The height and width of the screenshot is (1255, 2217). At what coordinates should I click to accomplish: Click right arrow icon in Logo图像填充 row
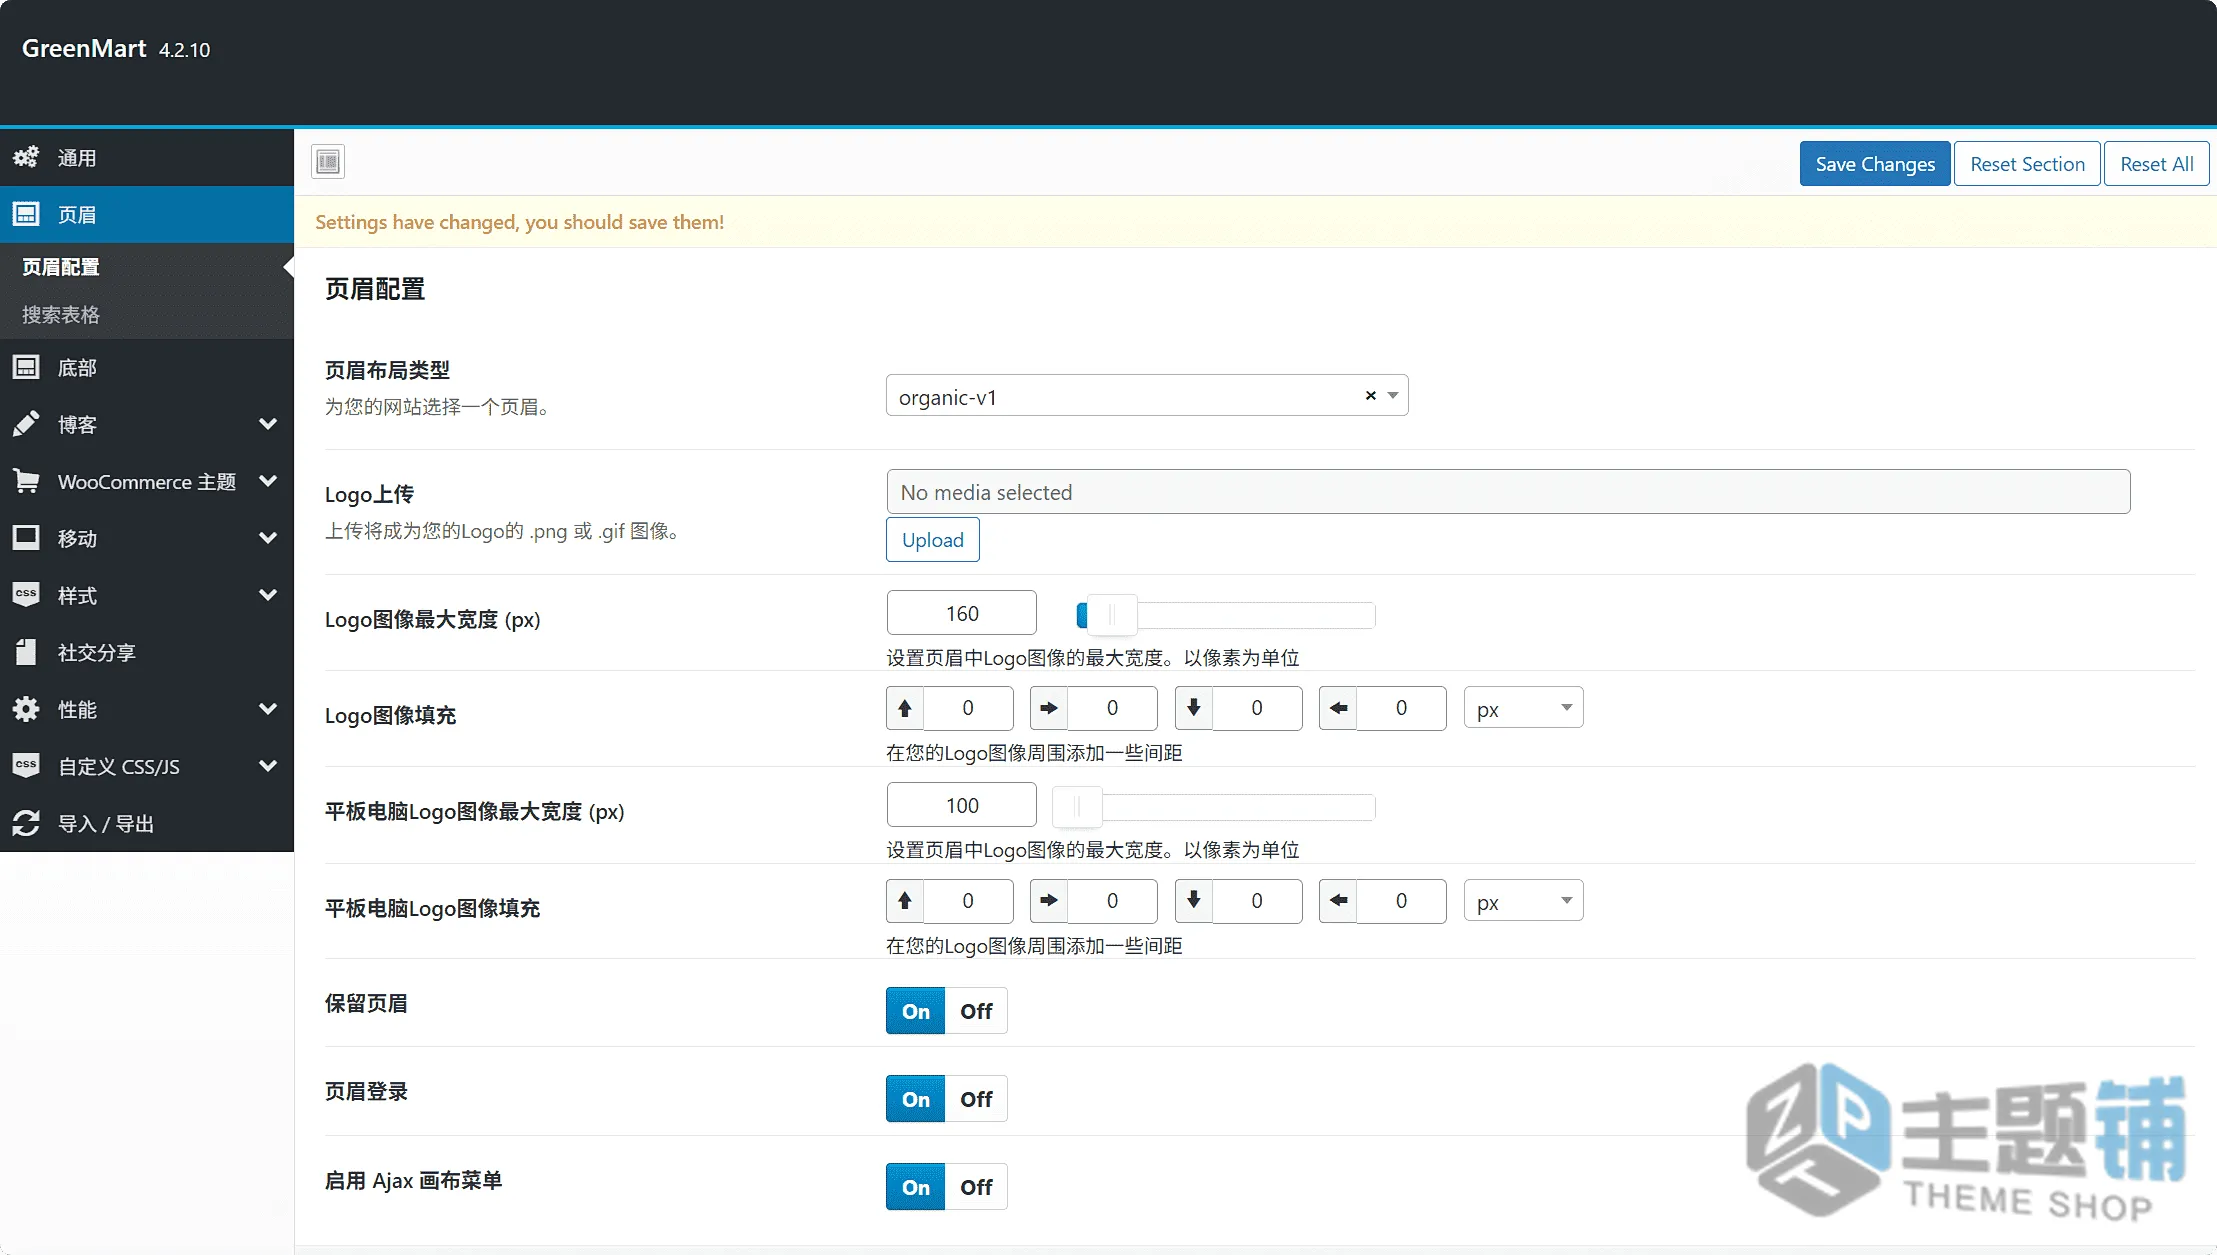(x=1049, y=708)
